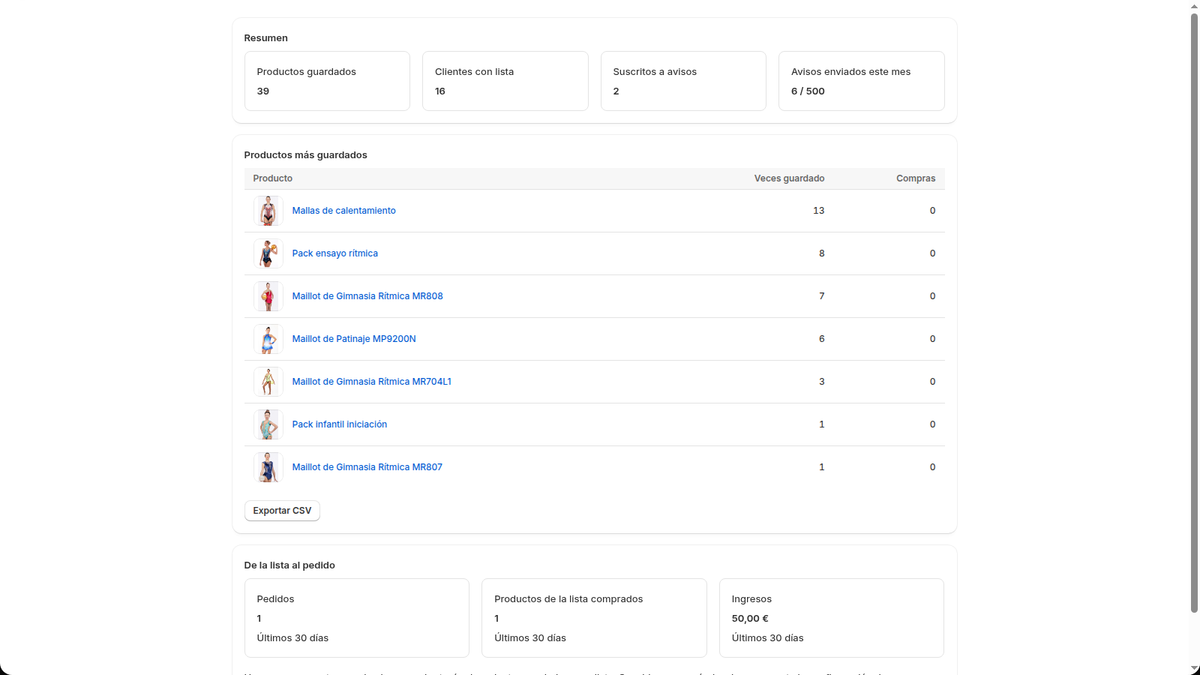Click the saved count 13 cell
This screenshot has width=1200, height=675.
(x=819, y=211)
